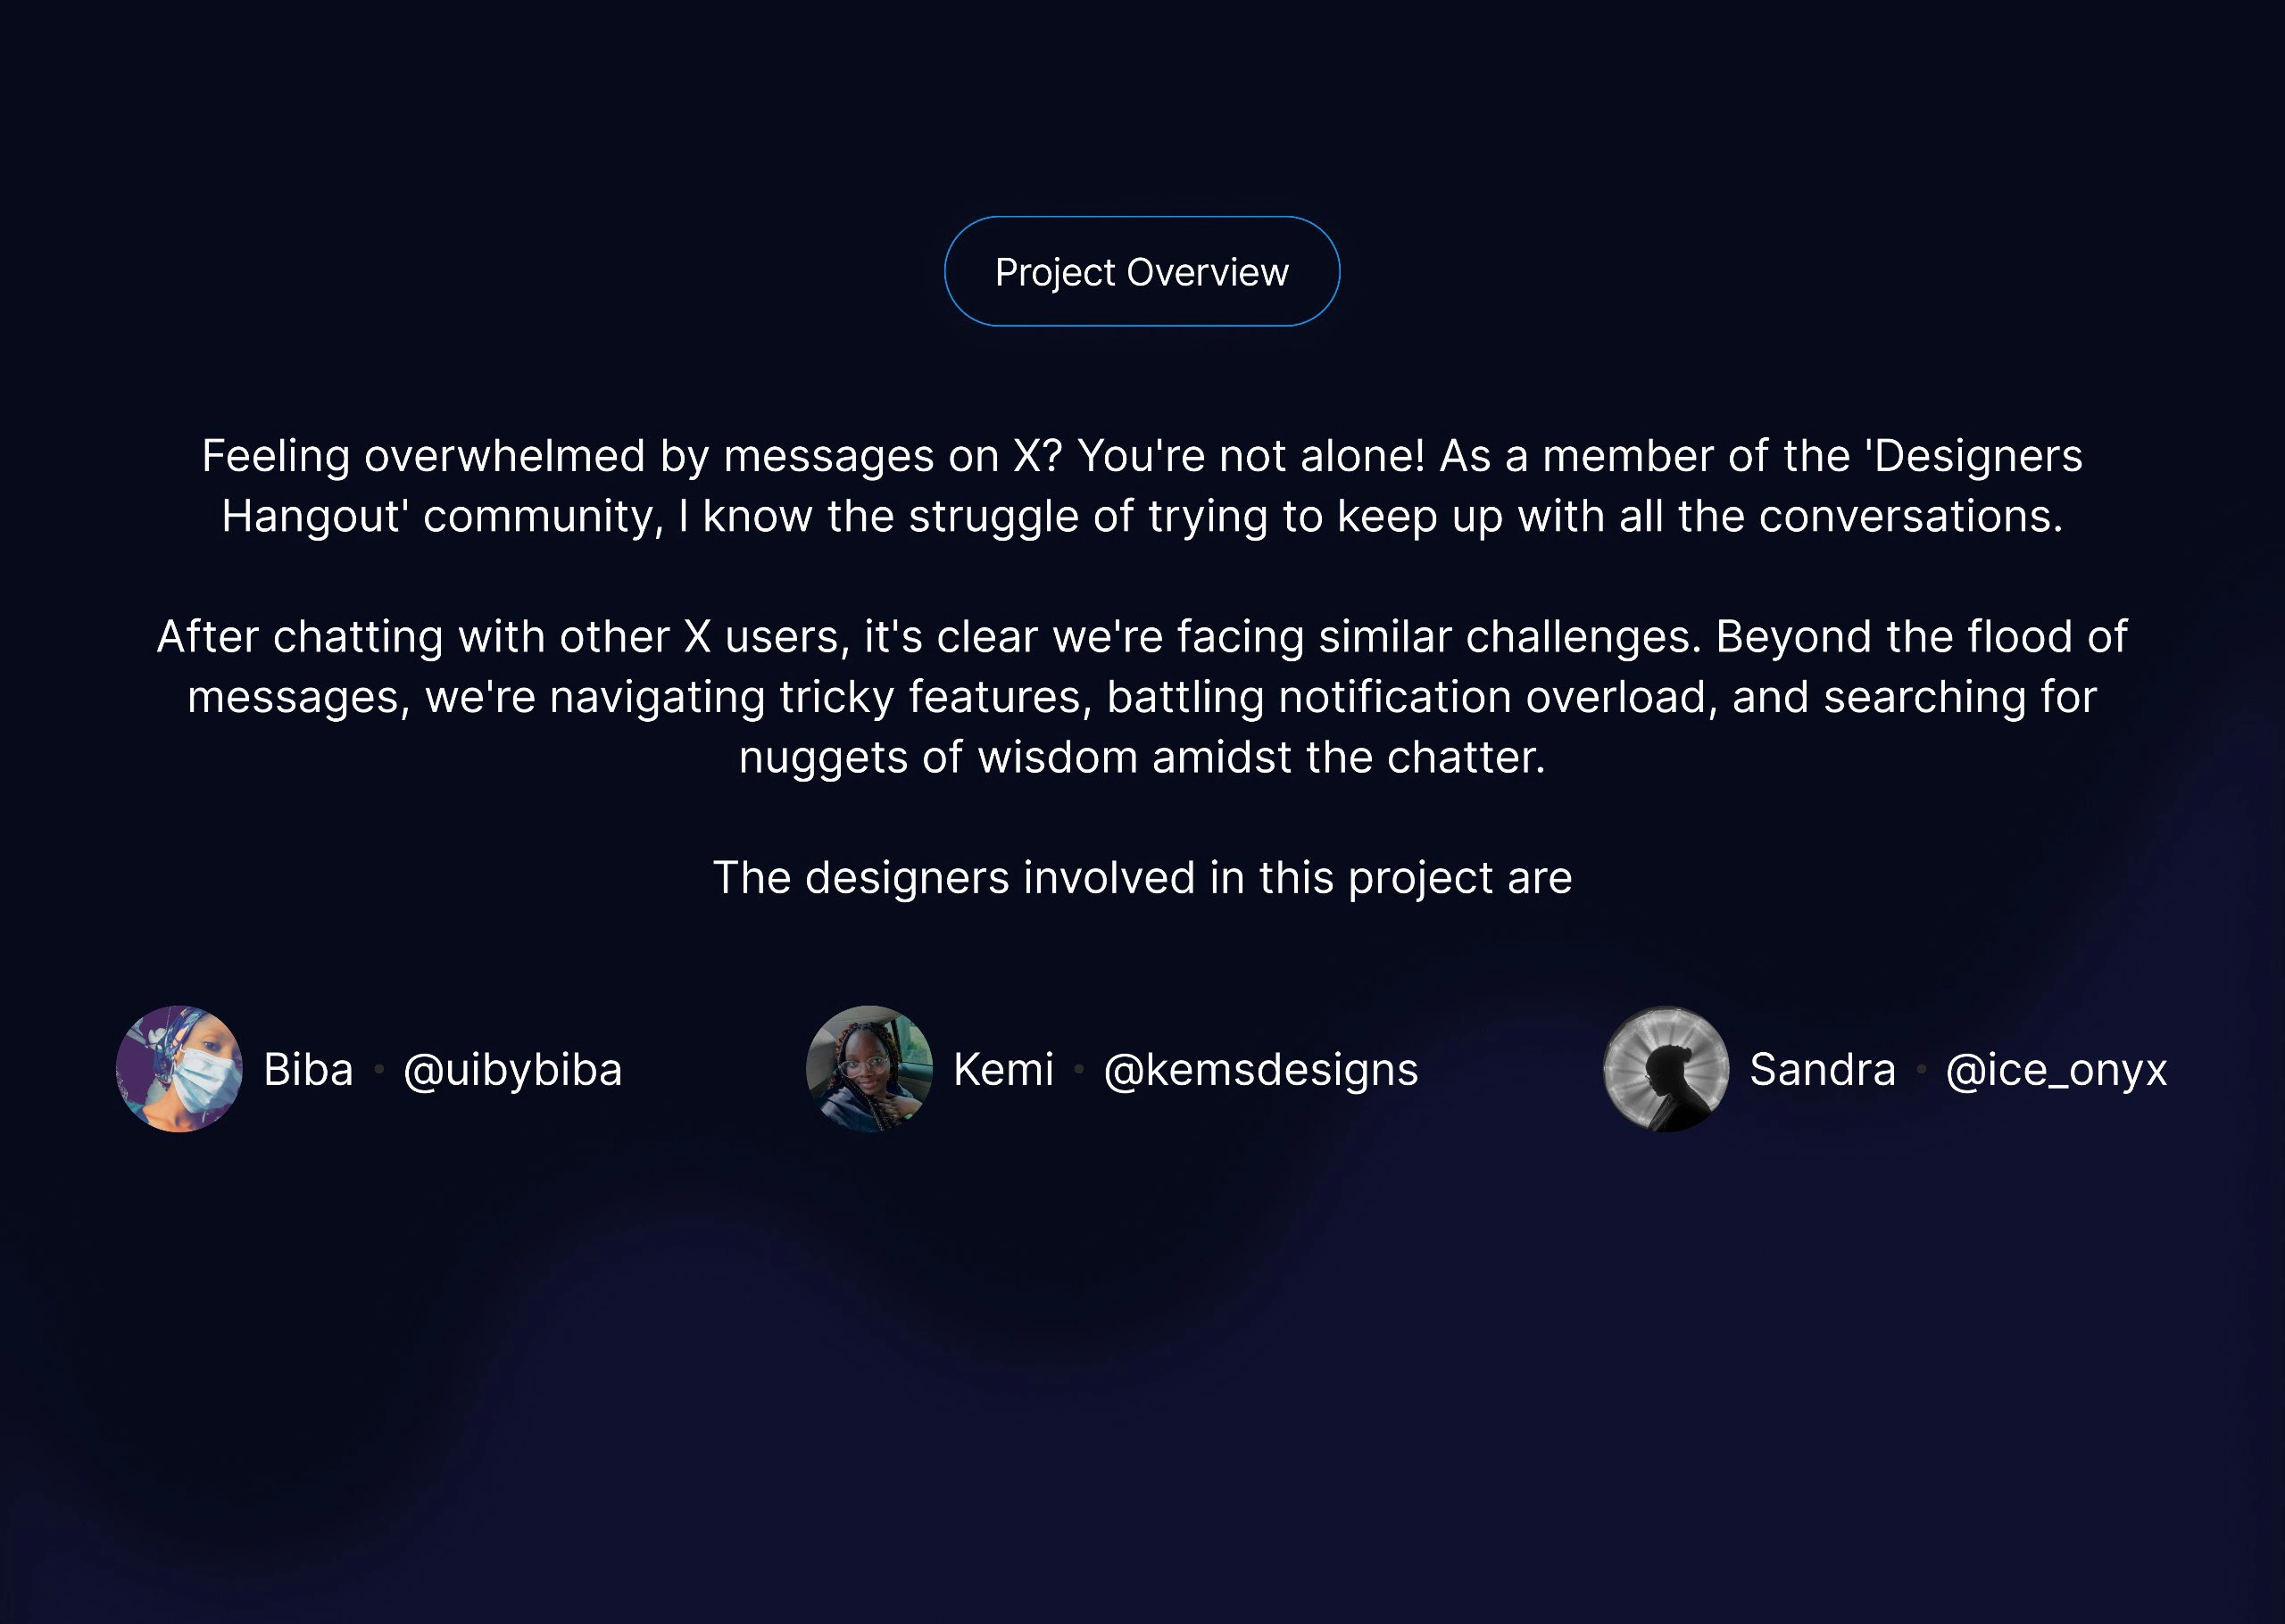Click the dot separator after Biba

379,1070
